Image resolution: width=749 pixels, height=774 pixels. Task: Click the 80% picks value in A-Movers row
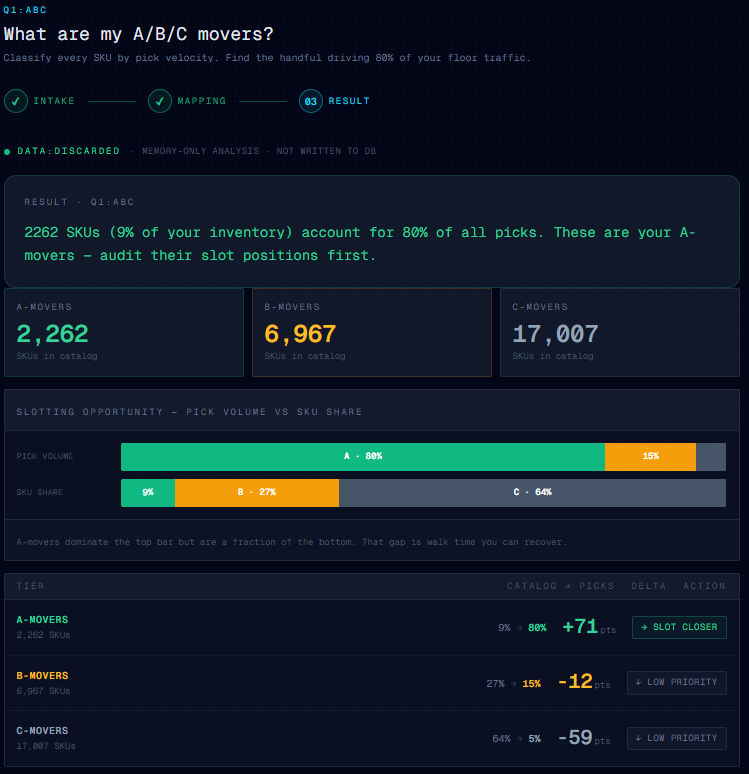[537, 628]
